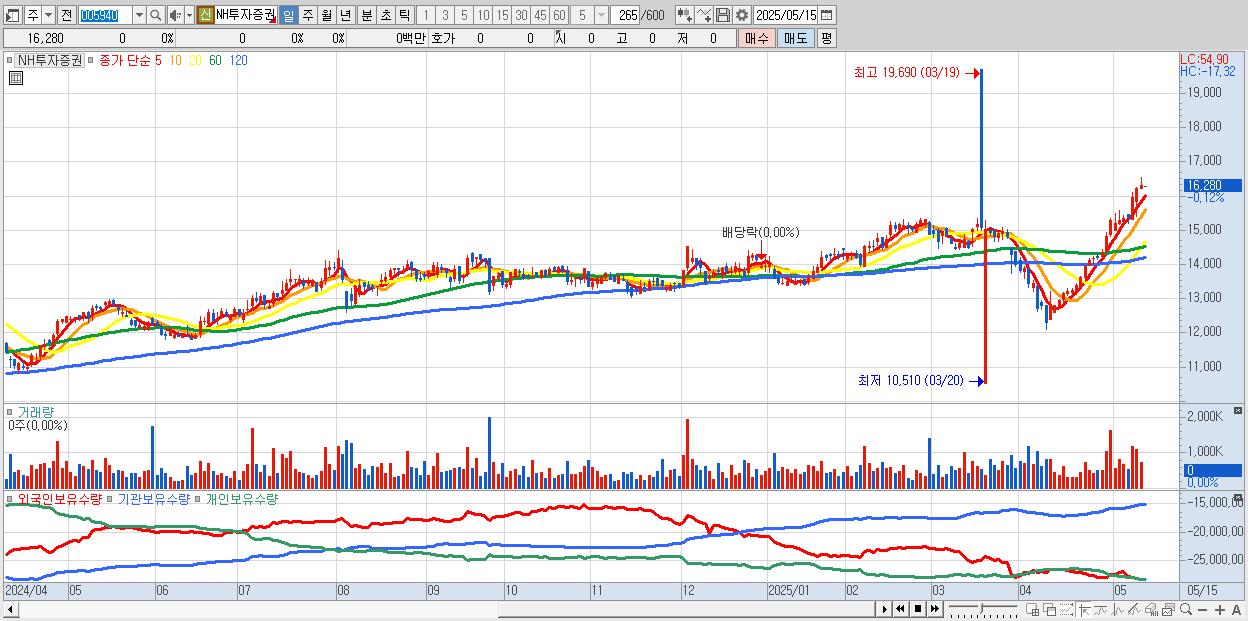Click the window with grid icon
Image resolution: width=1248 pixels, height=621 pixels.
pyautogui.click(x=1033, y=610)
